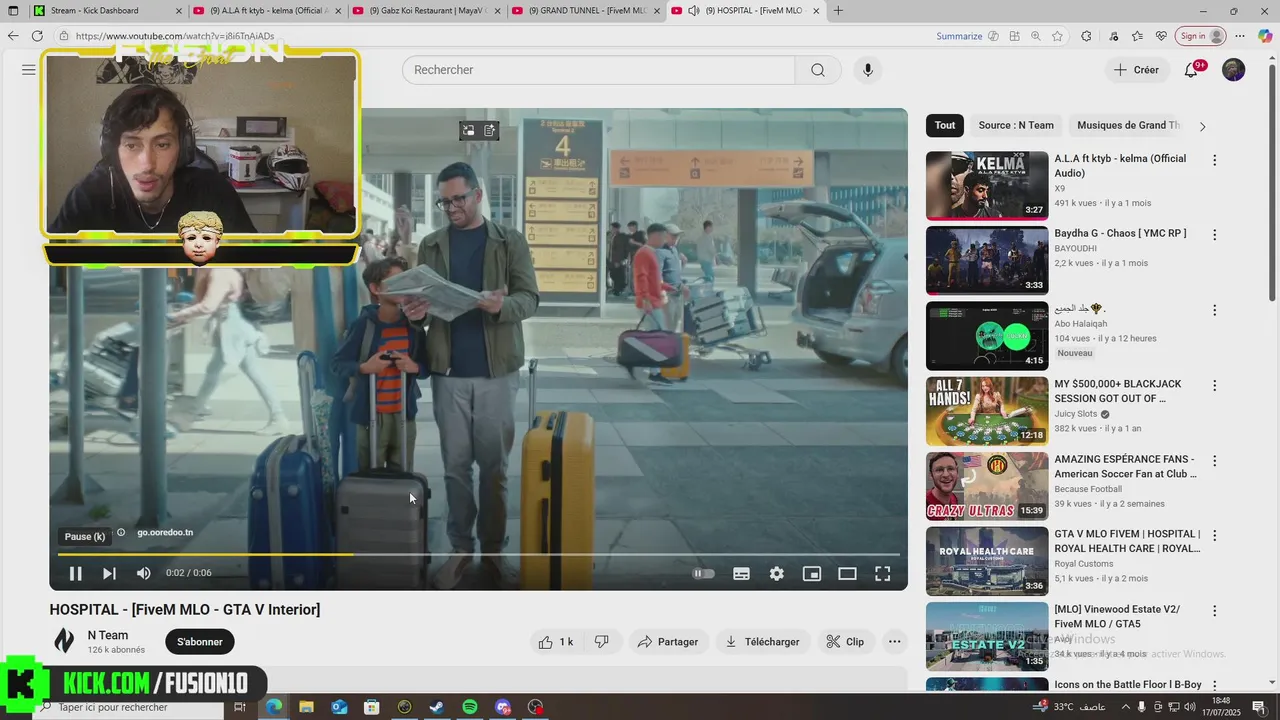Open YouTube notifications bell
Screen dimensions: 1280x720
click(x=1191, y=70)
